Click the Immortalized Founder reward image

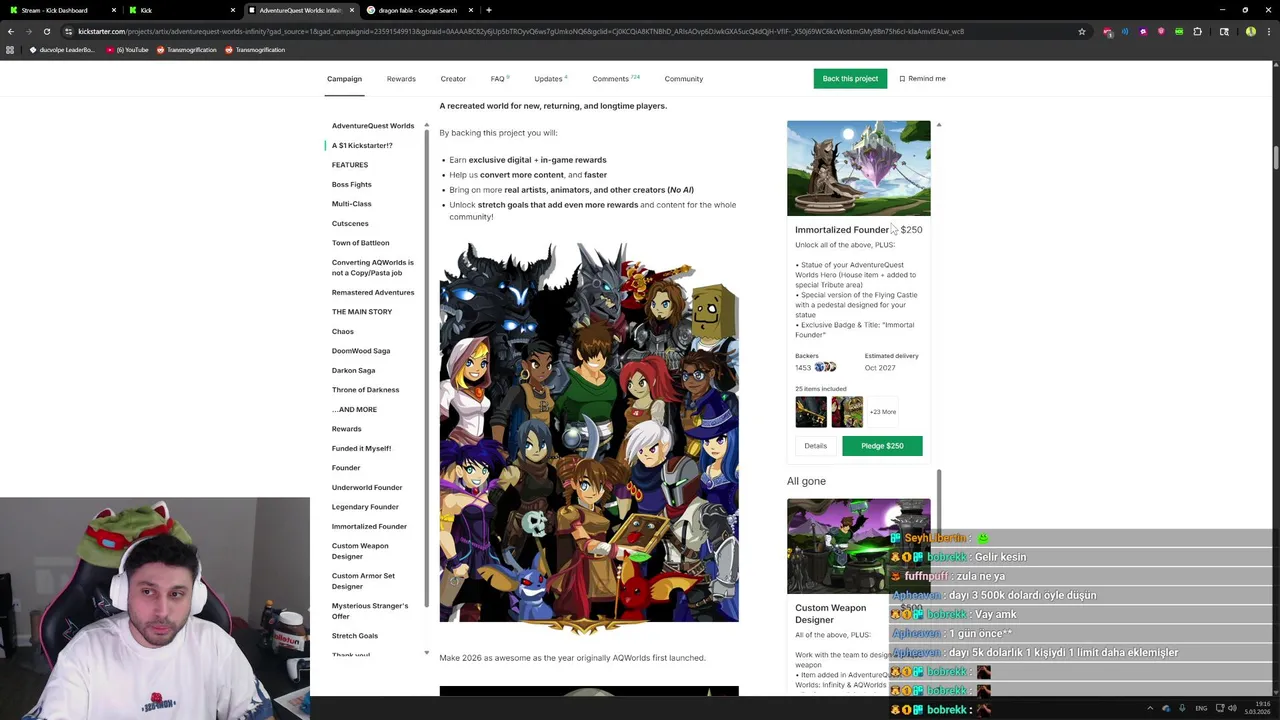(x=859, y=168)
